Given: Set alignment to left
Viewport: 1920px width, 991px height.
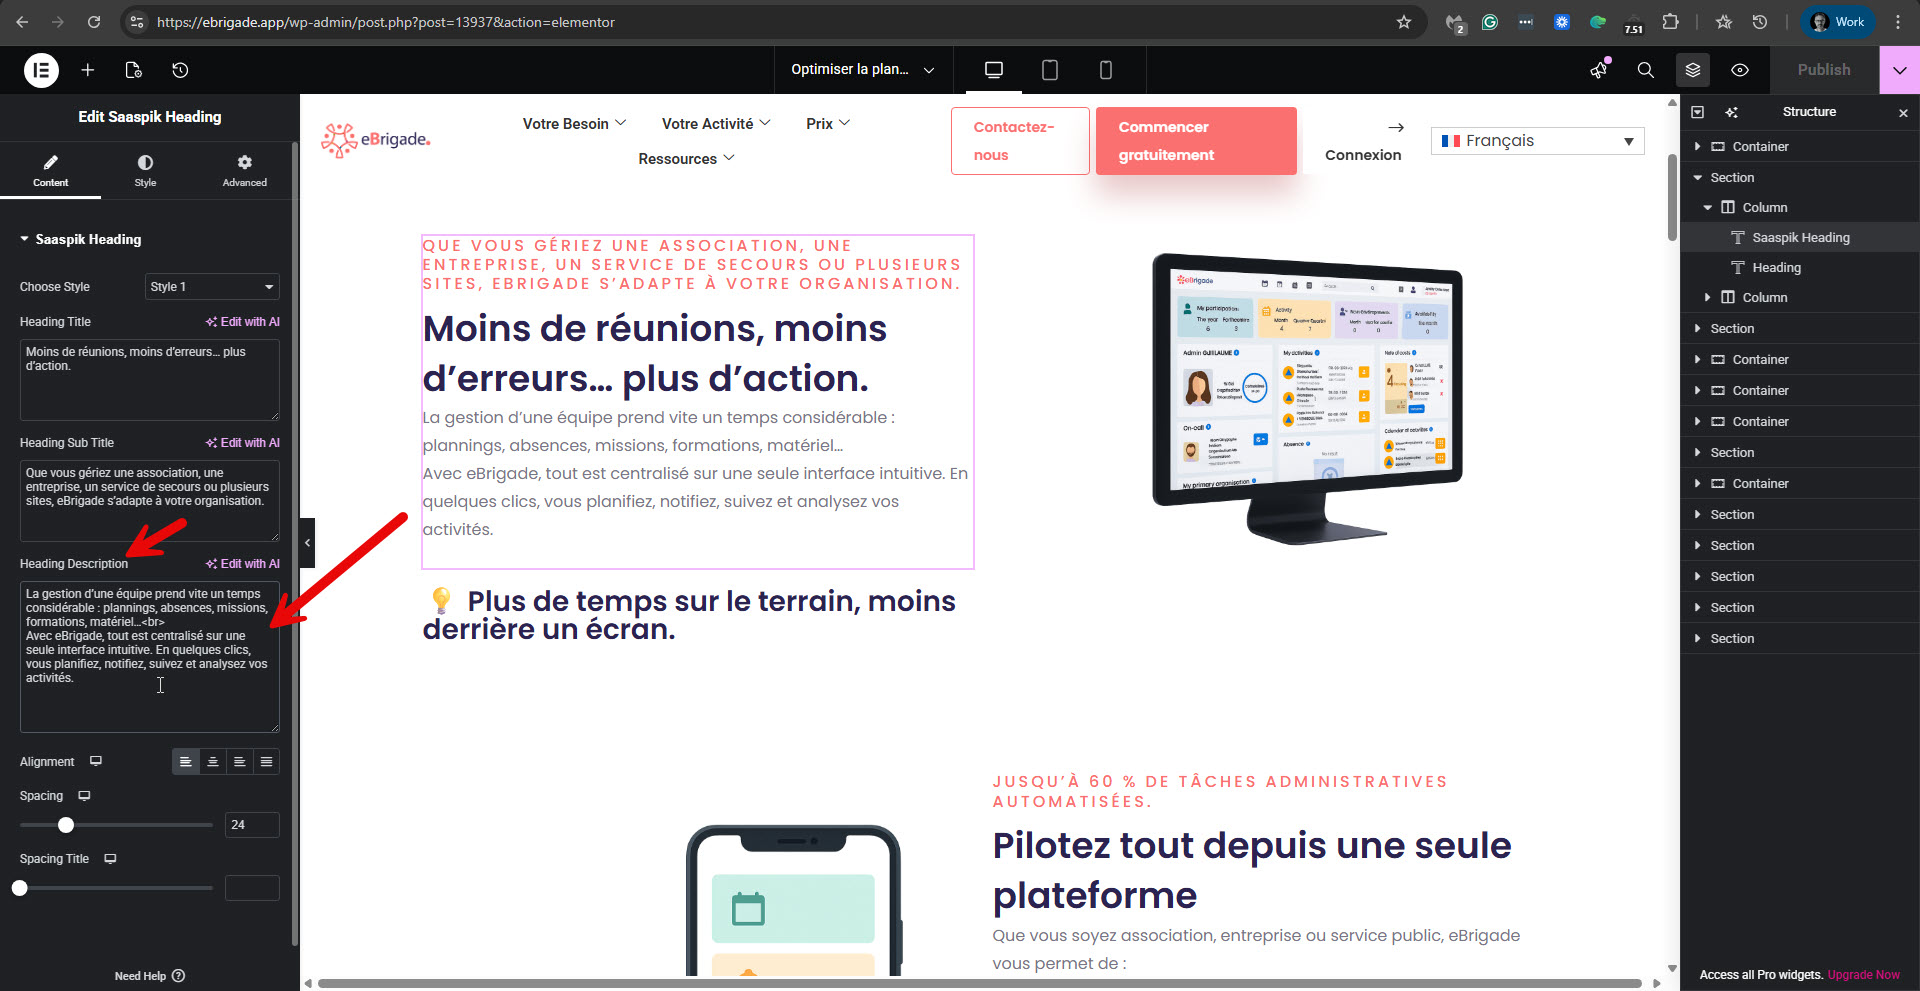Looking at the screenshot, I should (186, 762).
